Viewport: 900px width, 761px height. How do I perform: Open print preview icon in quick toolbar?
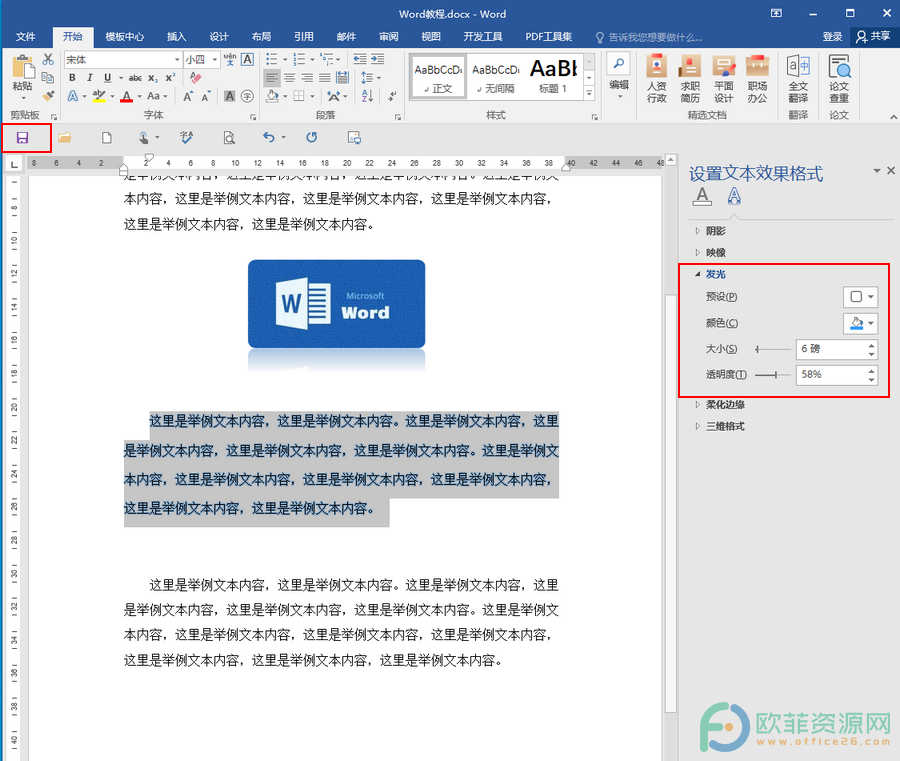tap(228, 138)
